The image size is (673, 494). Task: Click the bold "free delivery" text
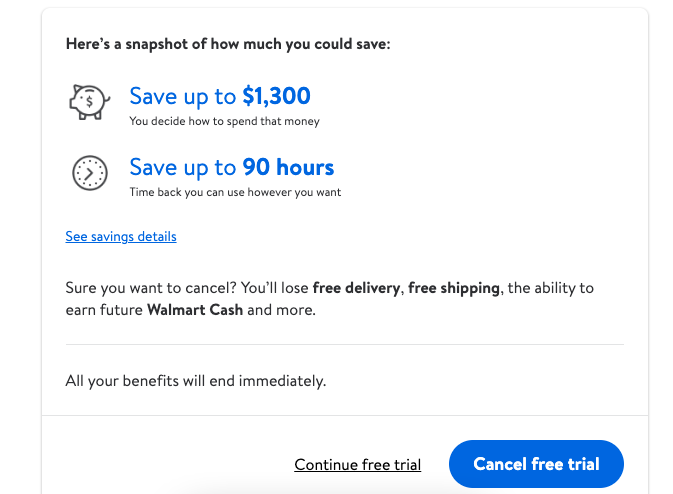356,288
